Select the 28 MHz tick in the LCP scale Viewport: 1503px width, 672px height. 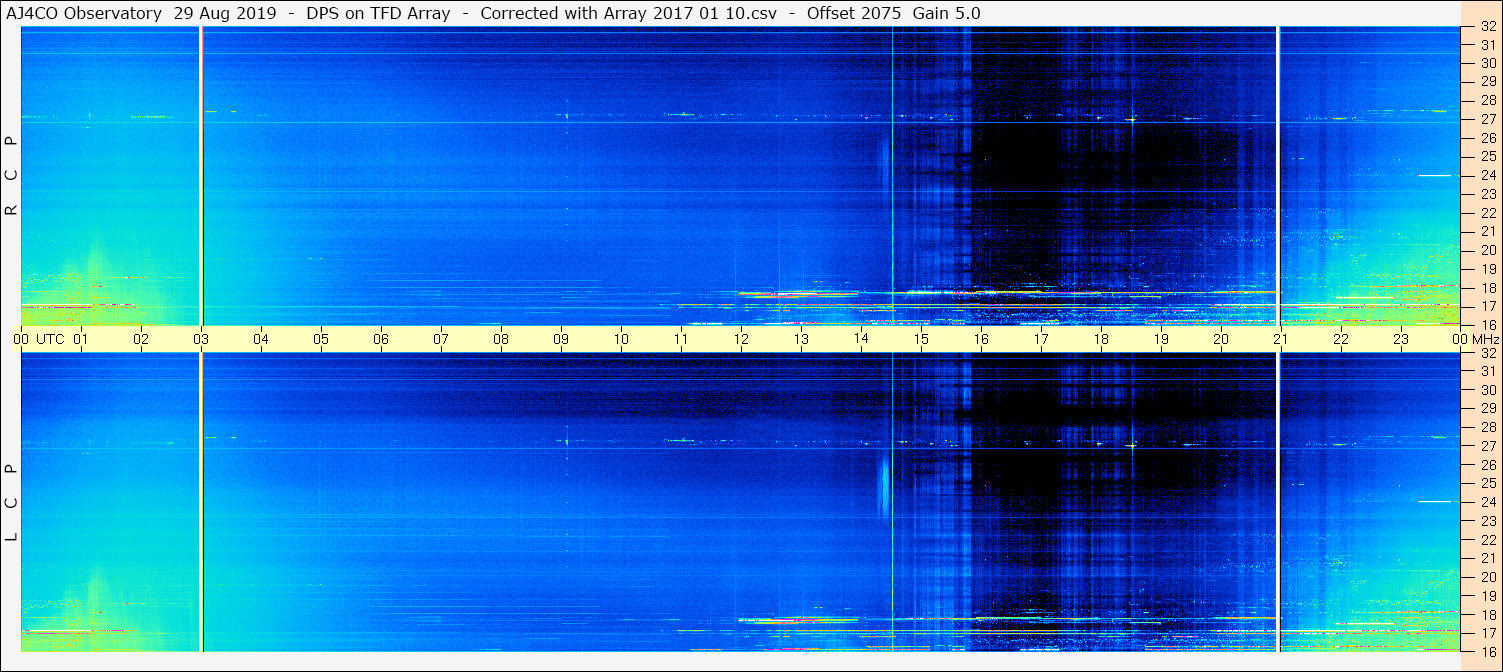point(1487,427)
